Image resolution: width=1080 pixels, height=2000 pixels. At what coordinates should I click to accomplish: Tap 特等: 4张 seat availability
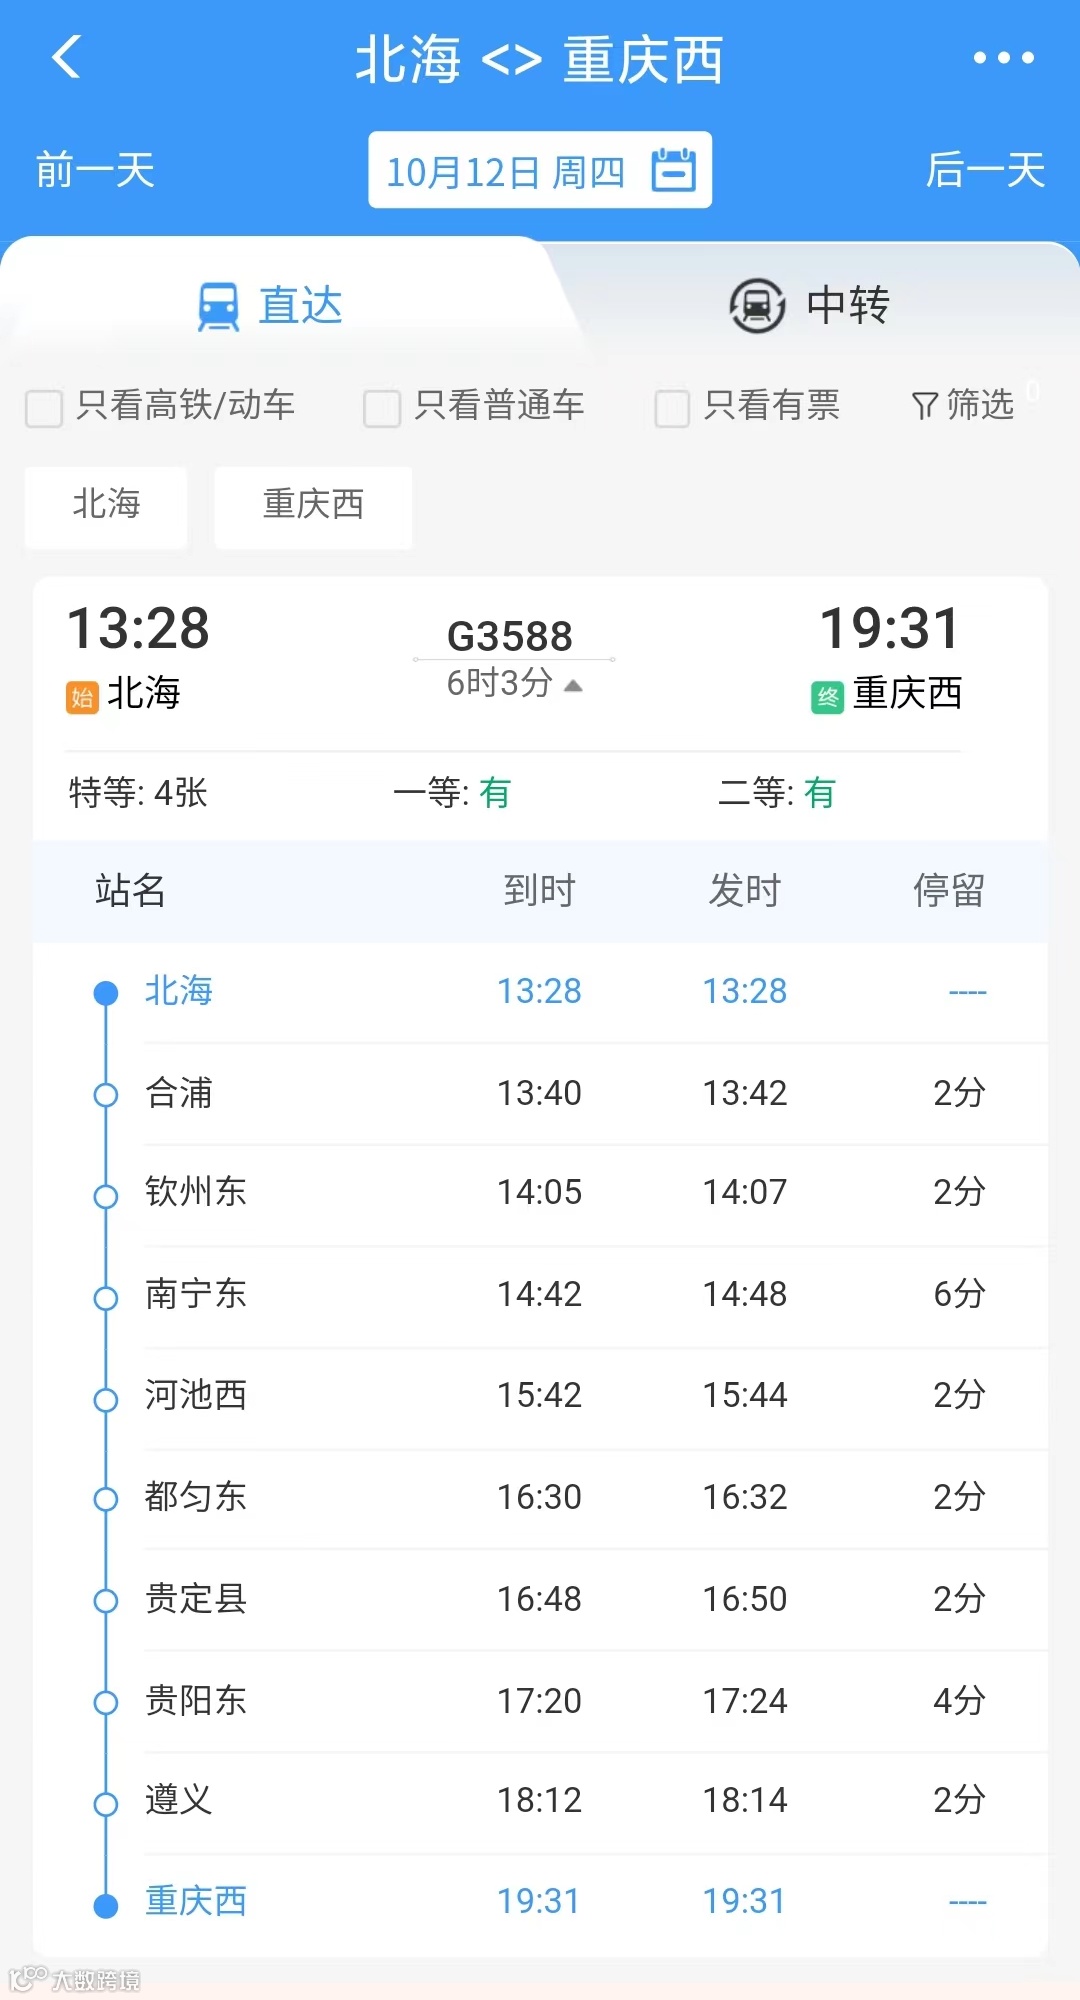(x=138, y=793)
